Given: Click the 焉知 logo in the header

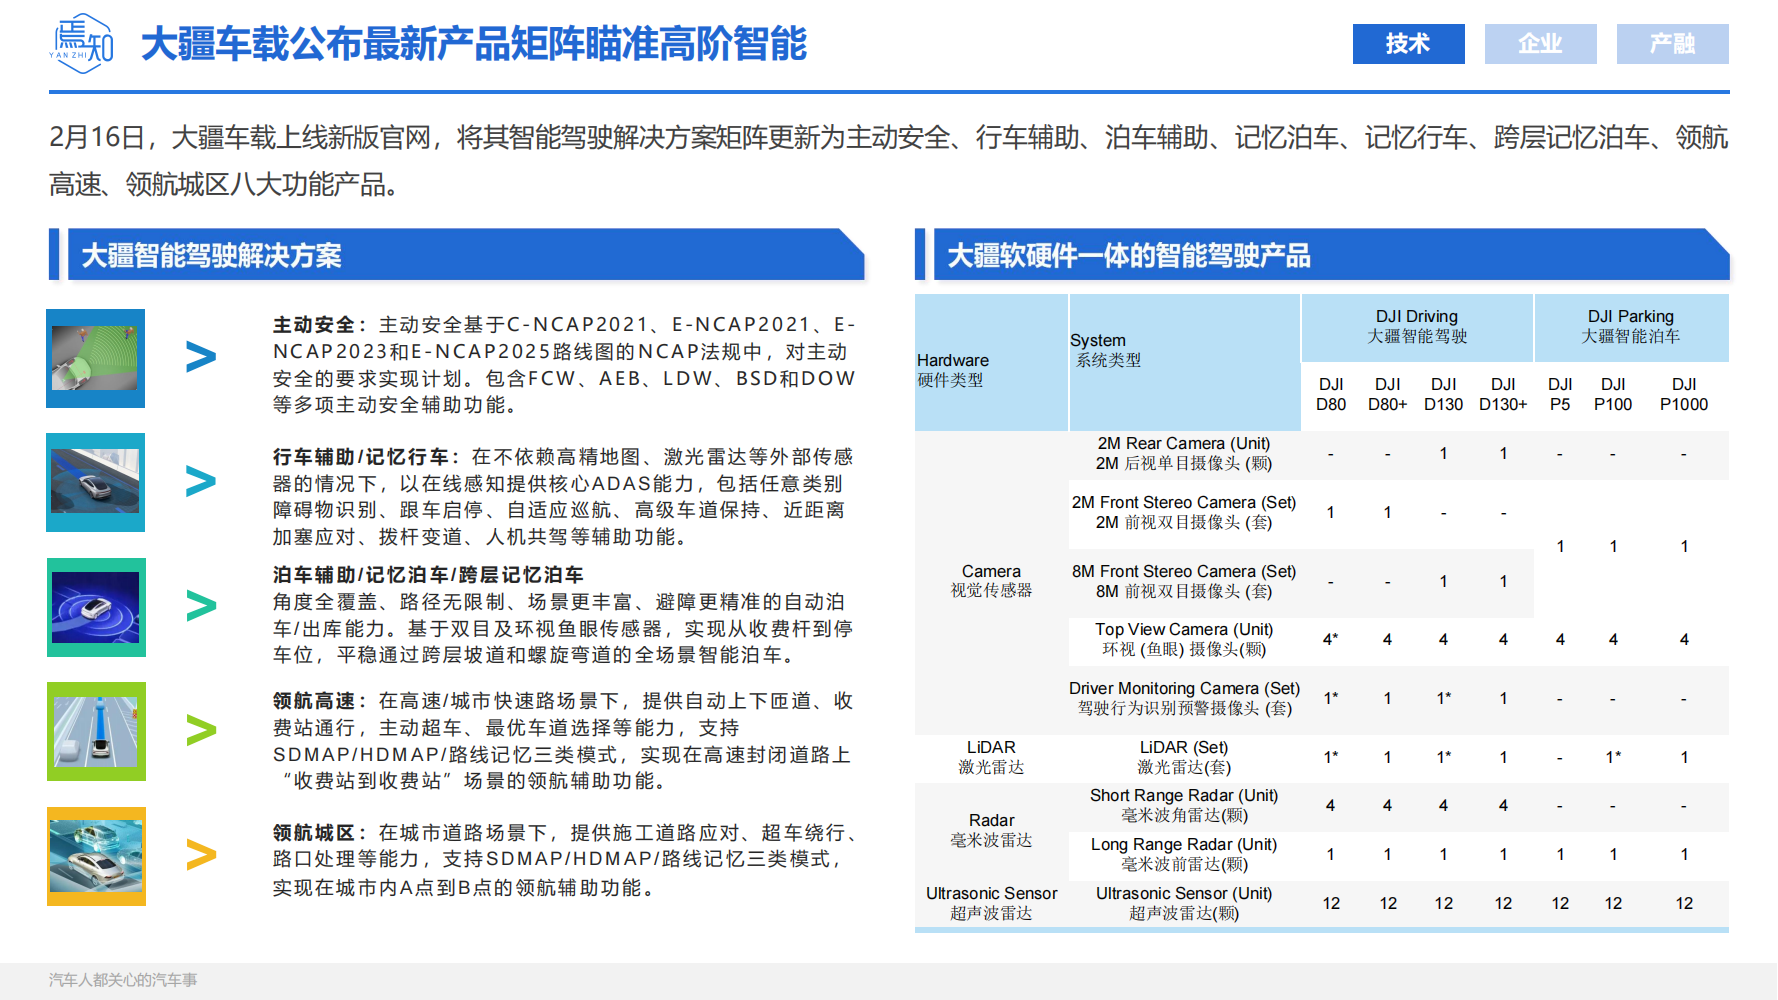Looking at the screenshot, I should click(82, 43).
